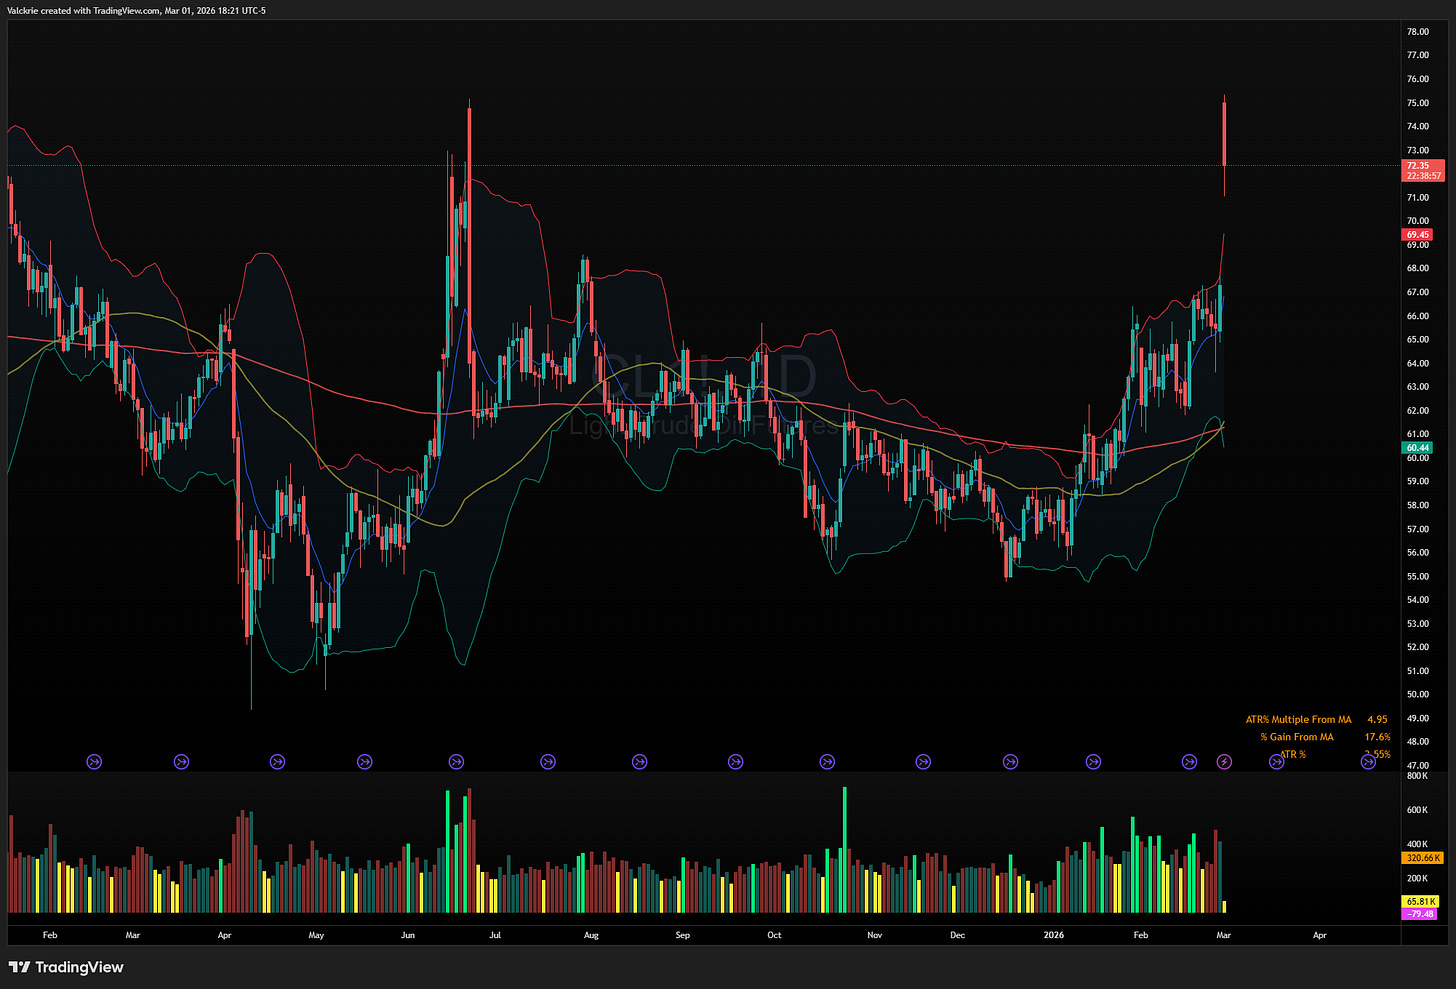
Task: Select the rollover marker between Aug and Sep 2025
Action: (x=639, y=762)
